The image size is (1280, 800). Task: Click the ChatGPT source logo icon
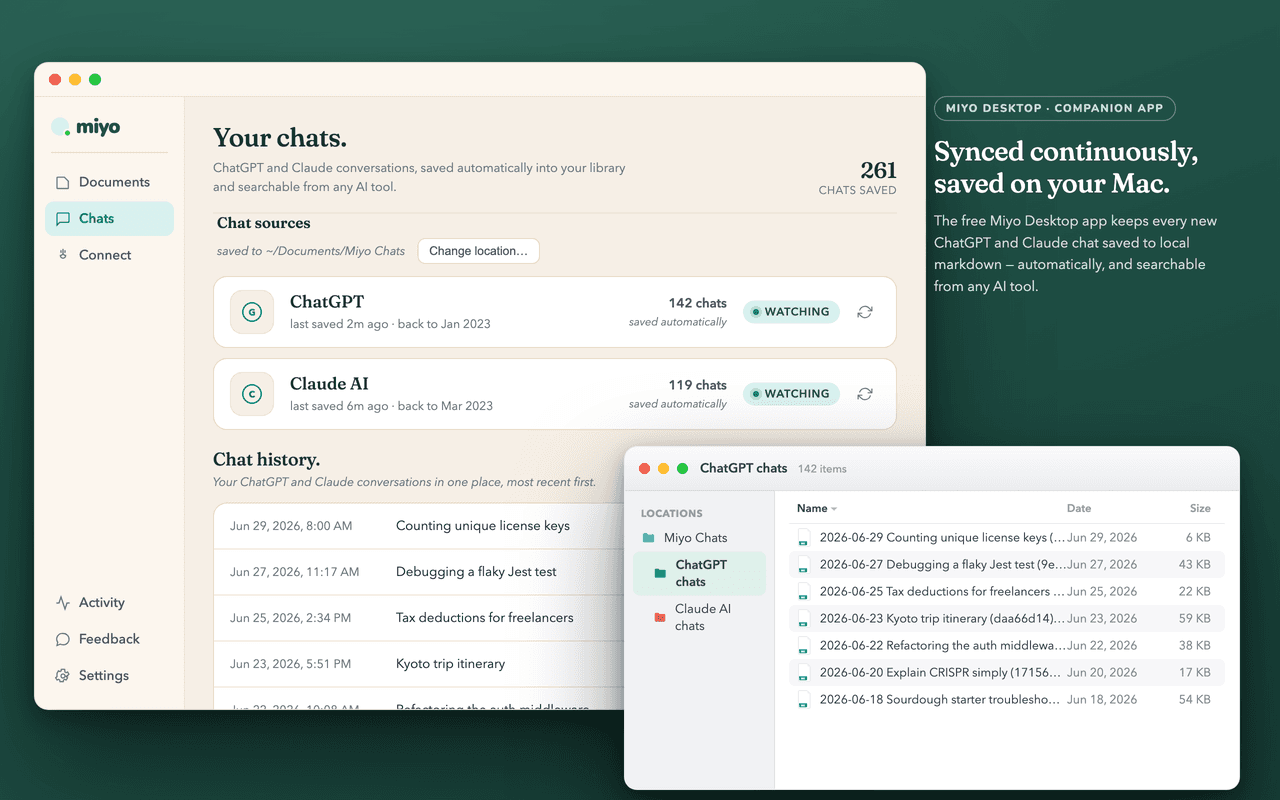252,312
